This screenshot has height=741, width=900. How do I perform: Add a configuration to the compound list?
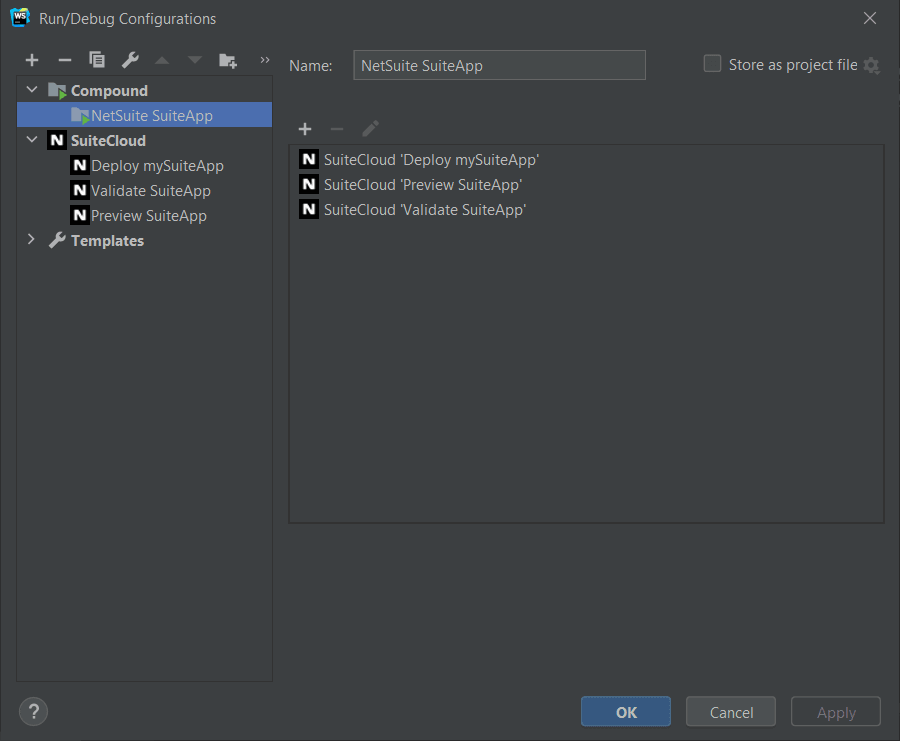pyautogui.click(x=305, y=129)
